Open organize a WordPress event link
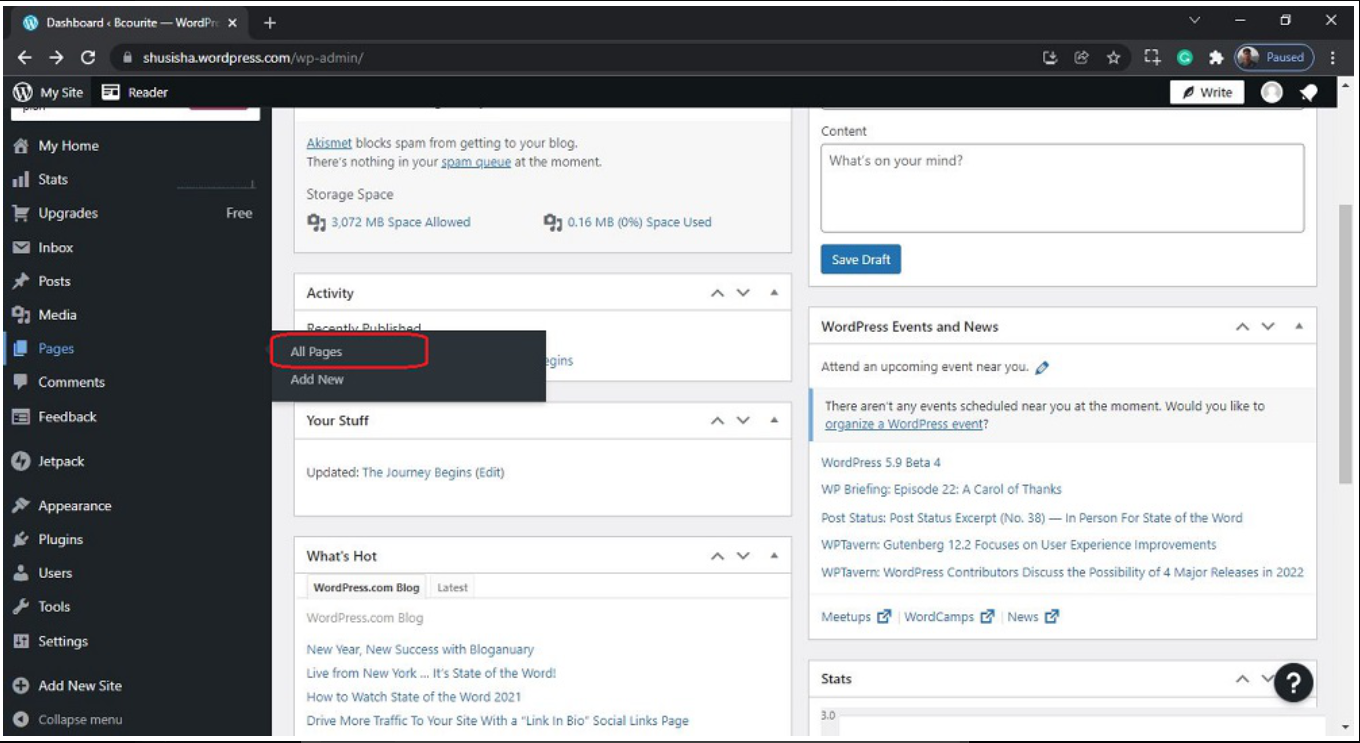Screen dimensions: 1360x743 click(x=903, y=424)
